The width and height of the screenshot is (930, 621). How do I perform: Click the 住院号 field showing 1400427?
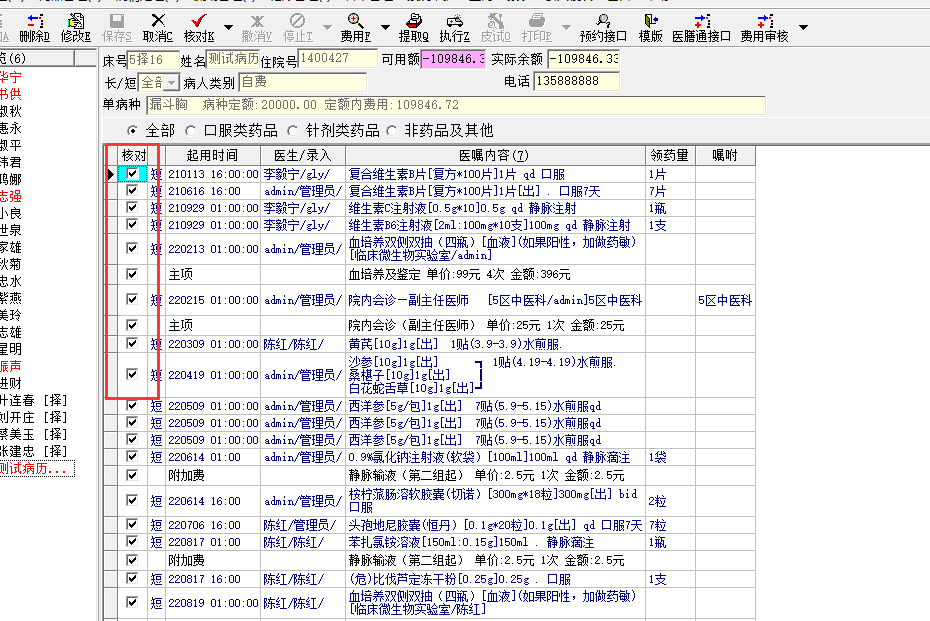point(337,59)
